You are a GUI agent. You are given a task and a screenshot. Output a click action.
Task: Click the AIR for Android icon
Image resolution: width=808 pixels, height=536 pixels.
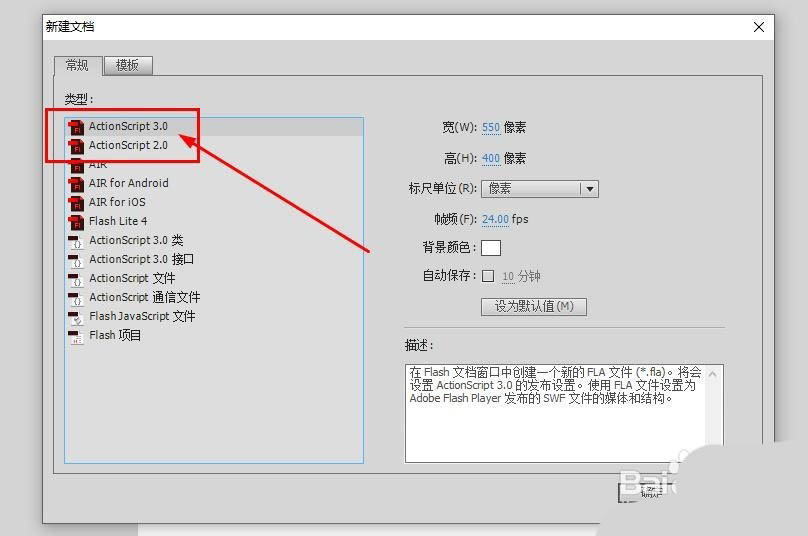(76, 184)
